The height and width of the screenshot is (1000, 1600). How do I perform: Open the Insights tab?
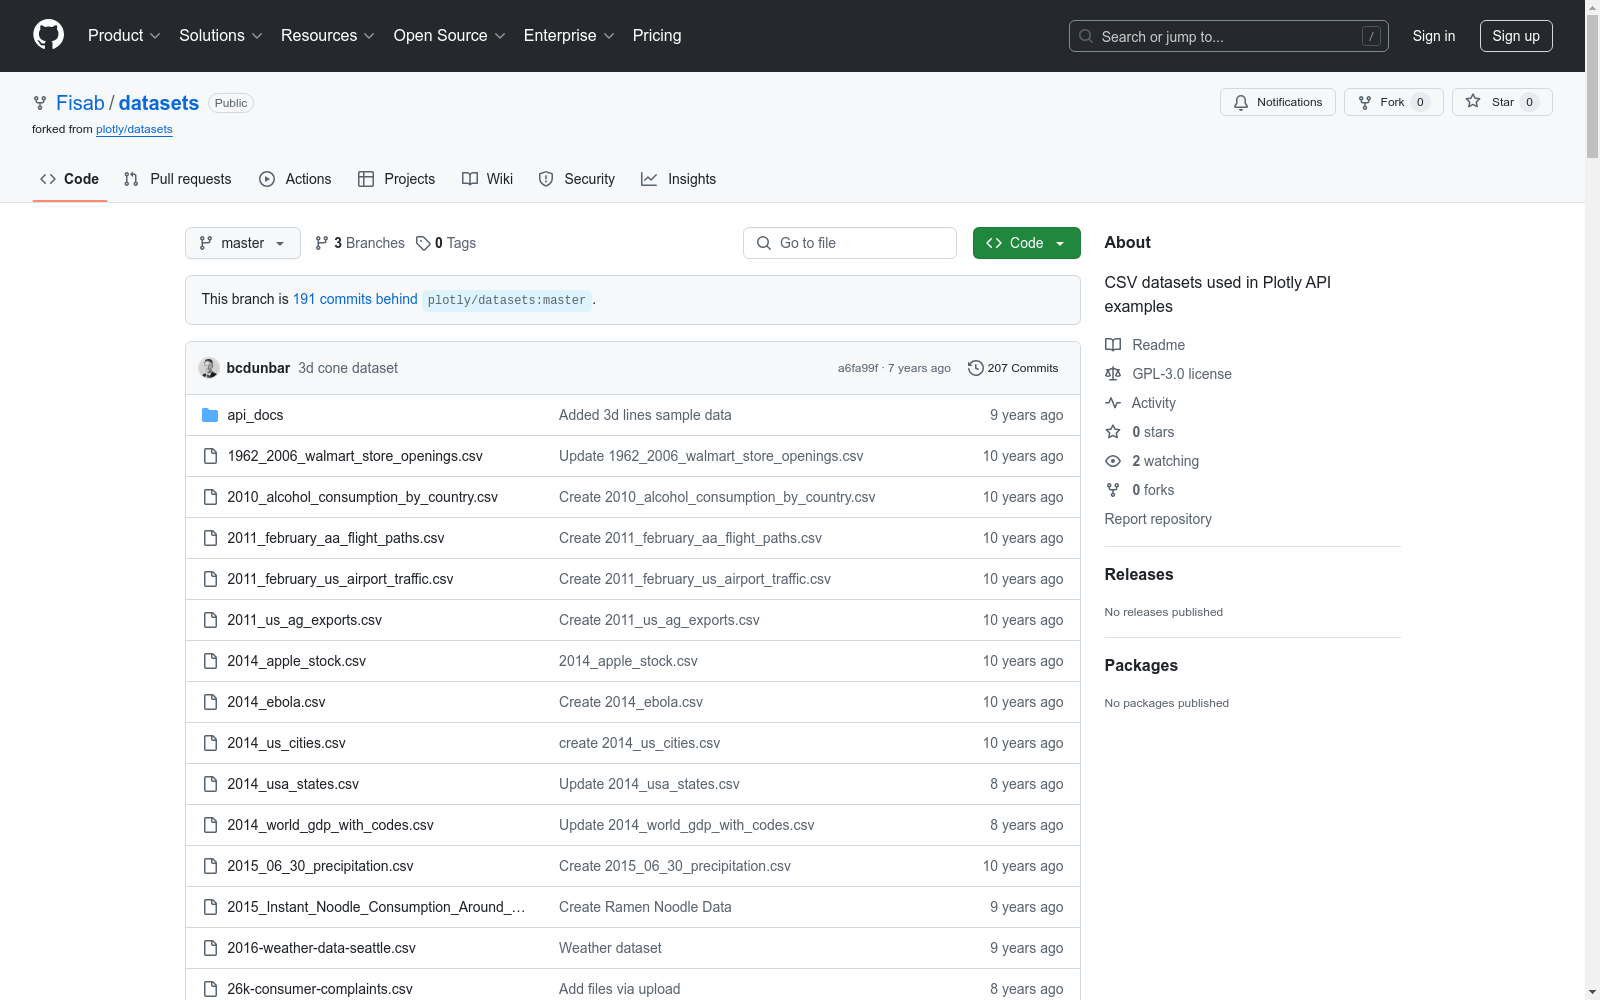click(x=679, y=179)
